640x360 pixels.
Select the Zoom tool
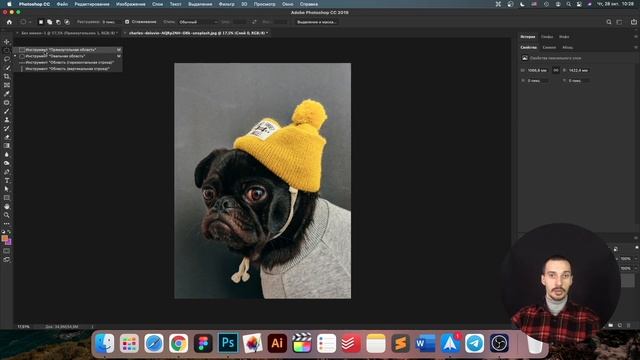[x=7, y=215]
